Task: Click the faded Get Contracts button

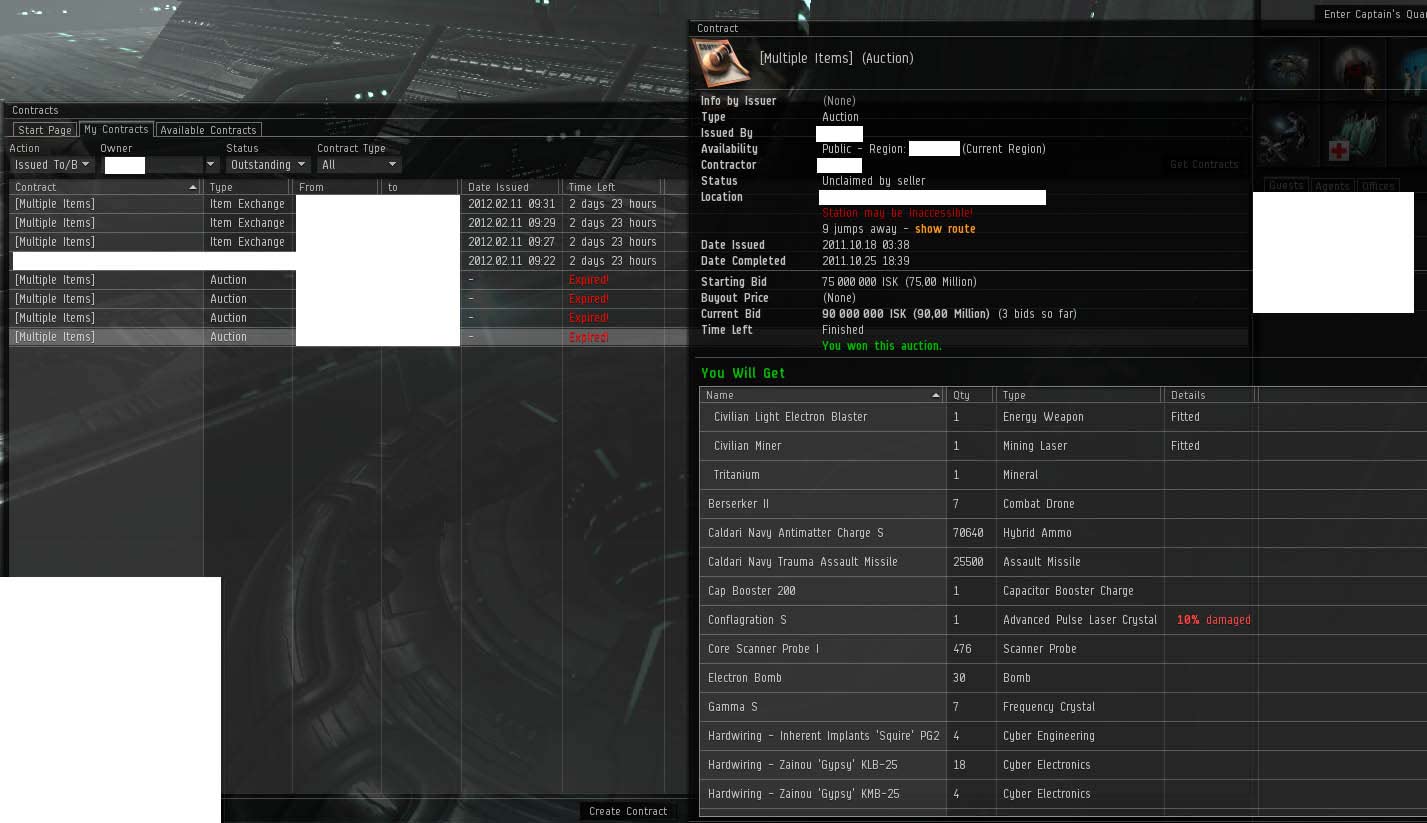Action: (1204, 164)
